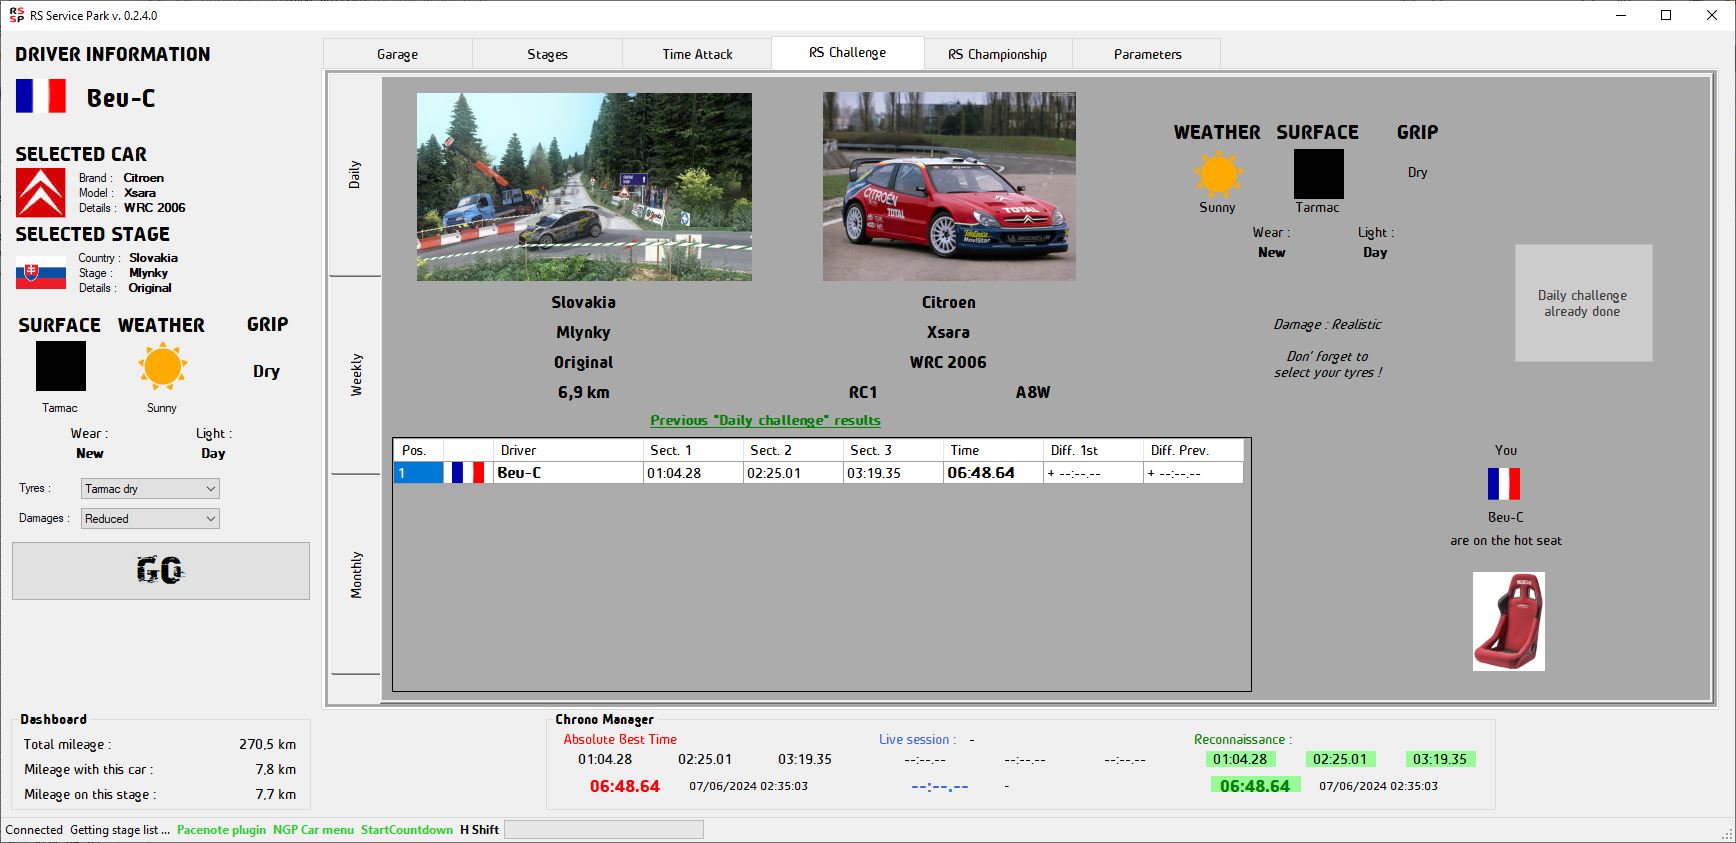1736x843 pixels.
Task: Open the Tyres dropdown showing Tarmac dry
Action: (150, 488)
